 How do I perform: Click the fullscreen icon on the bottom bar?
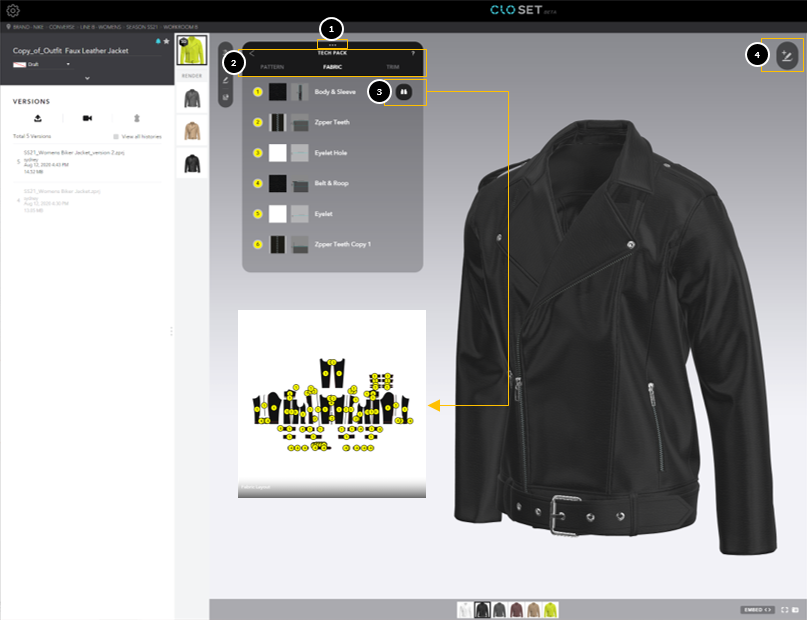point(785,609)
